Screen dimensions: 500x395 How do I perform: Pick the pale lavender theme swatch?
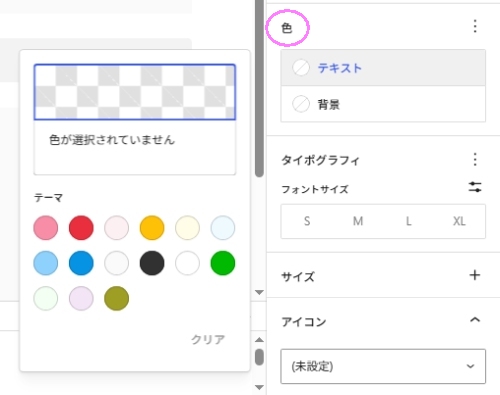[x=81, y=298]
